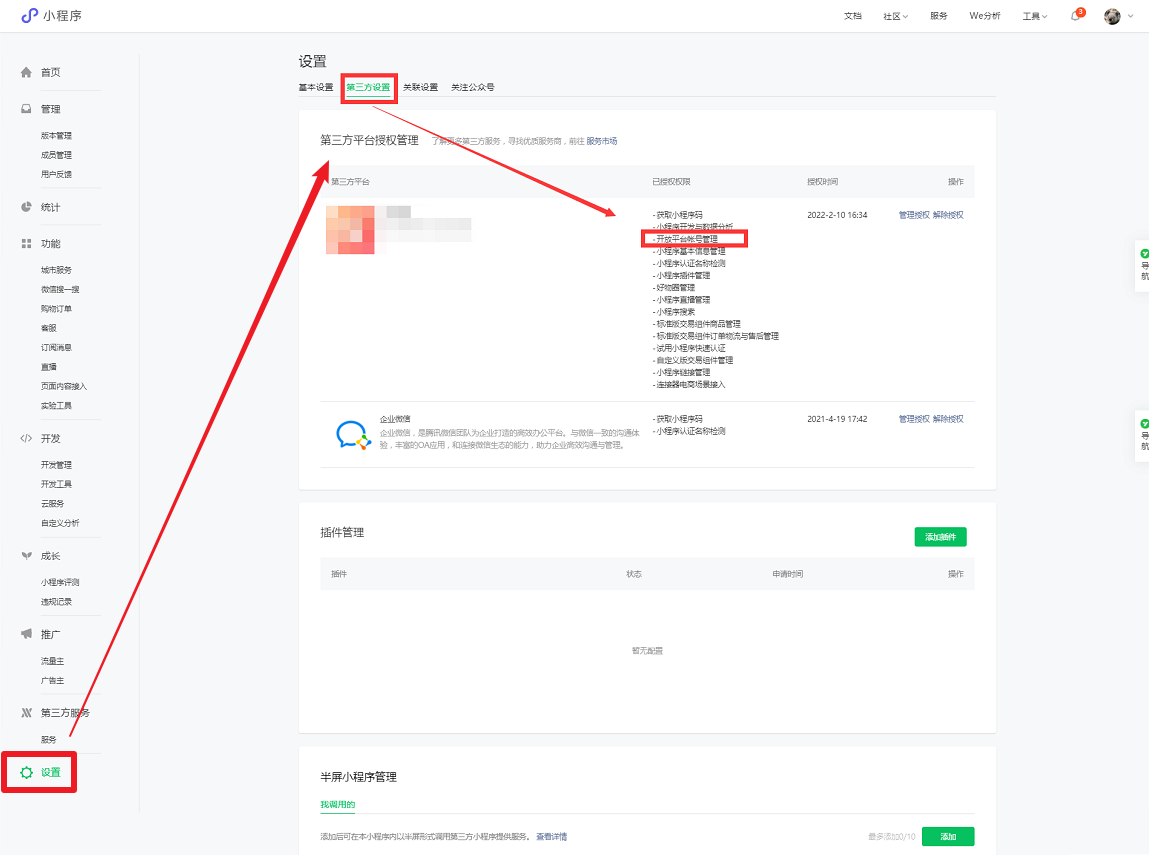Image resolution: width=1149 pixels, height=855 pixels.
Task: Click the 功能 grid icon
Action: [26, 243]
